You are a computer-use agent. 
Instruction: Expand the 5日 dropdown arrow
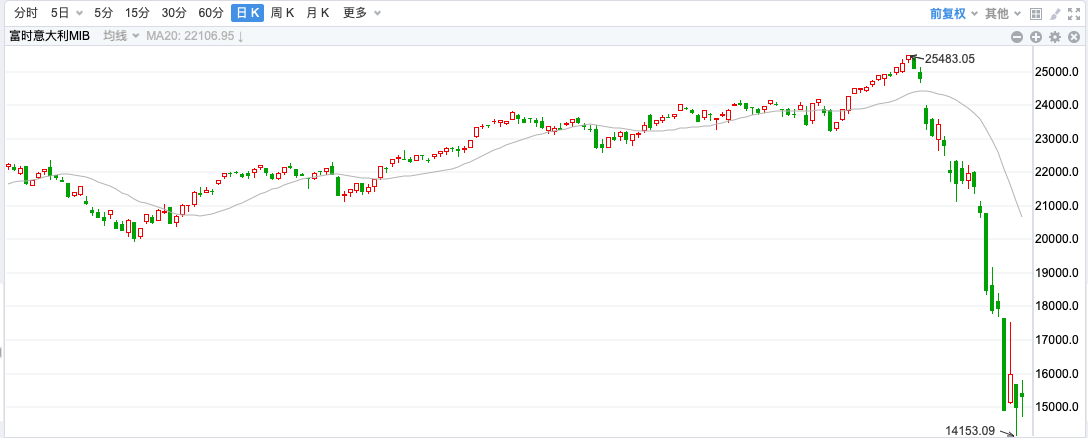[x=78, y=13]
